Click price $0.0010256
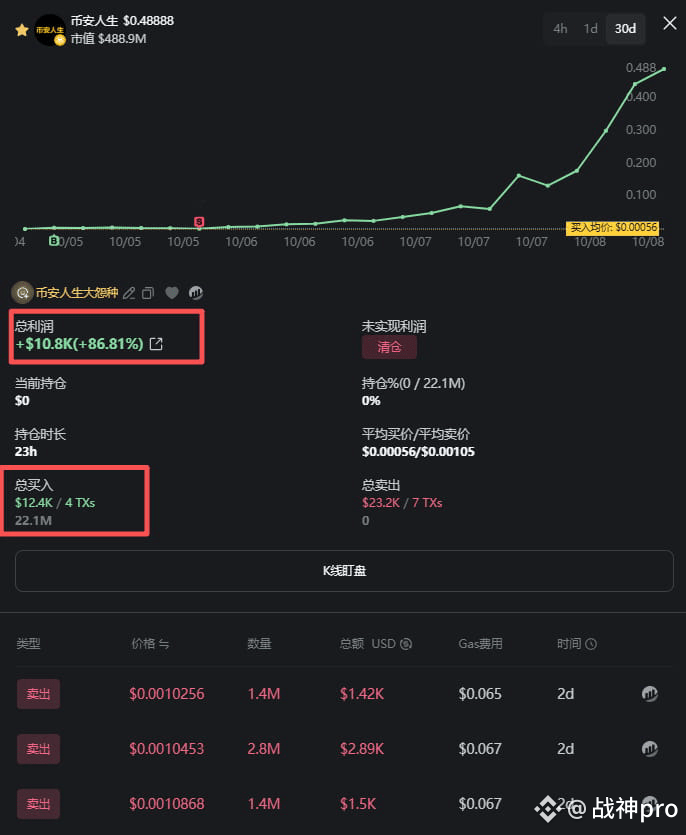This screenshot has height=835, width=686. coord(167,694)
